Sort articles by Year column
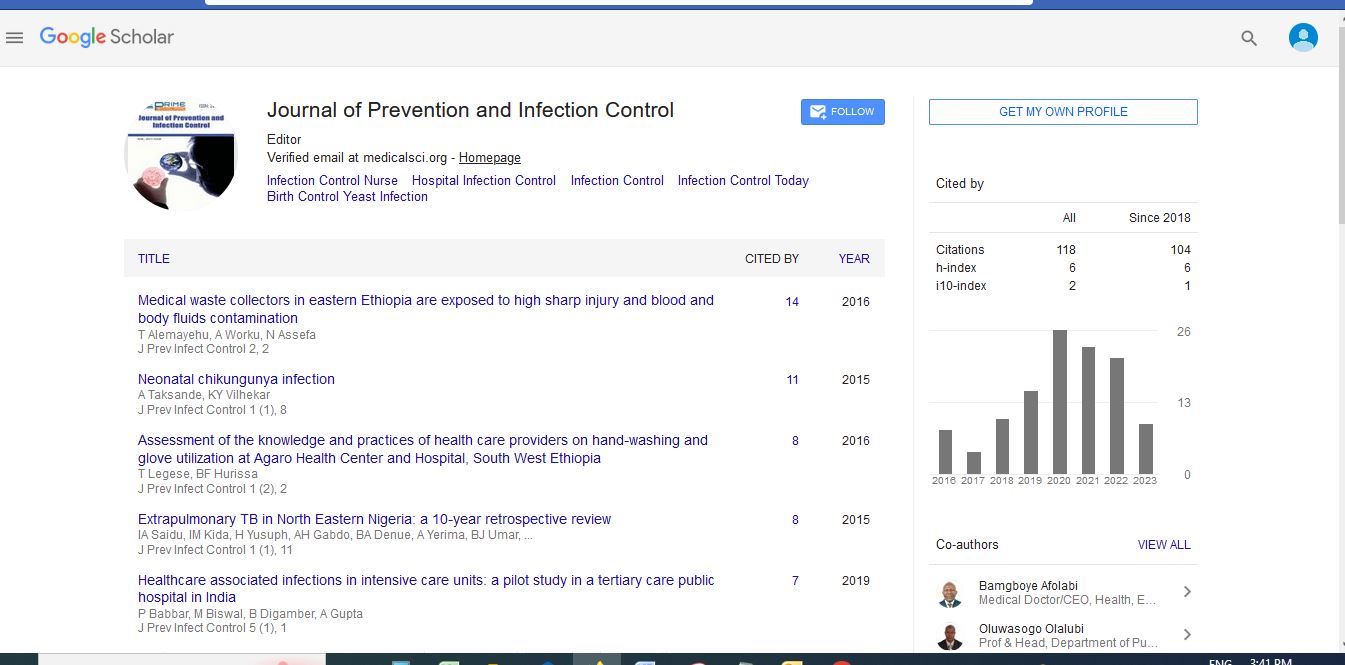This screenshot has height=665, width=1345. point(853,258)
